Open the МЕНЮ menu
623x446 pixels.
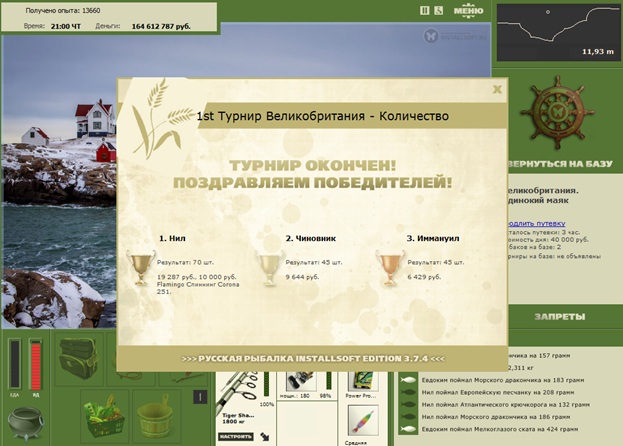(468, 11)
